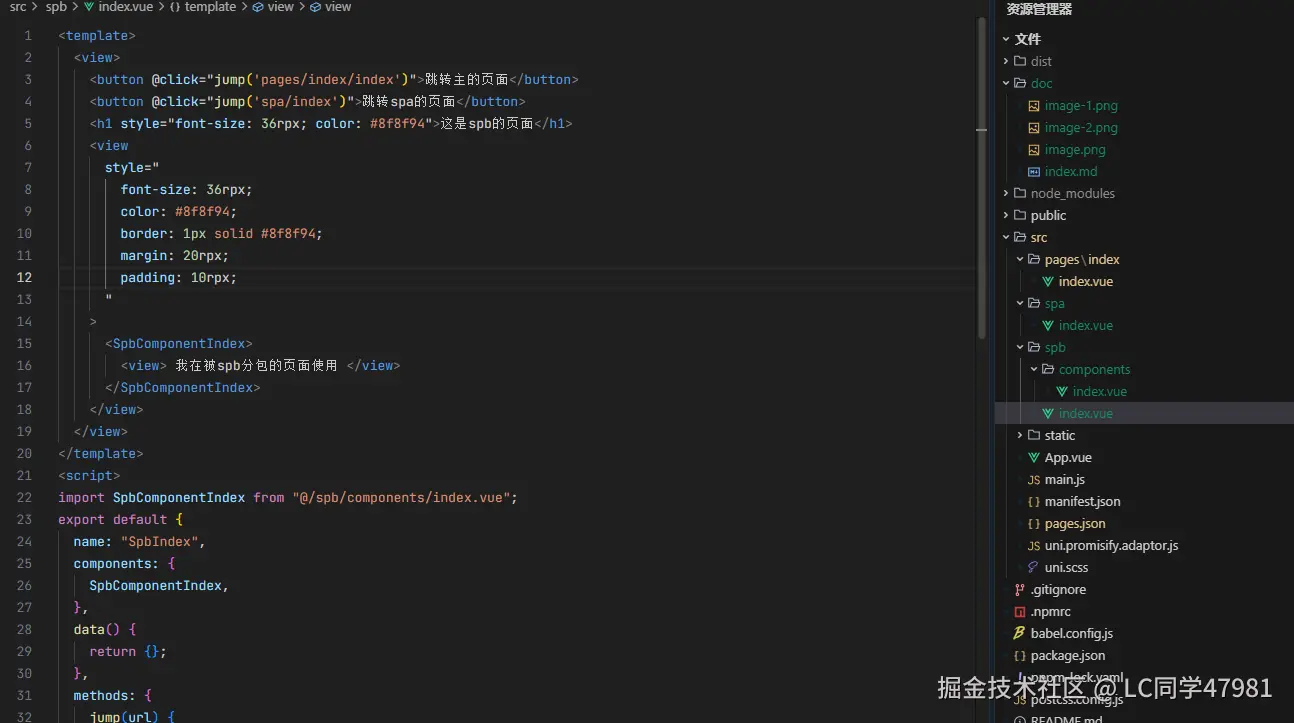This screenshot has height=723, width=1294.
Task: Click the braces icon beside manifest.json
Action: (x=1034, y=501)
